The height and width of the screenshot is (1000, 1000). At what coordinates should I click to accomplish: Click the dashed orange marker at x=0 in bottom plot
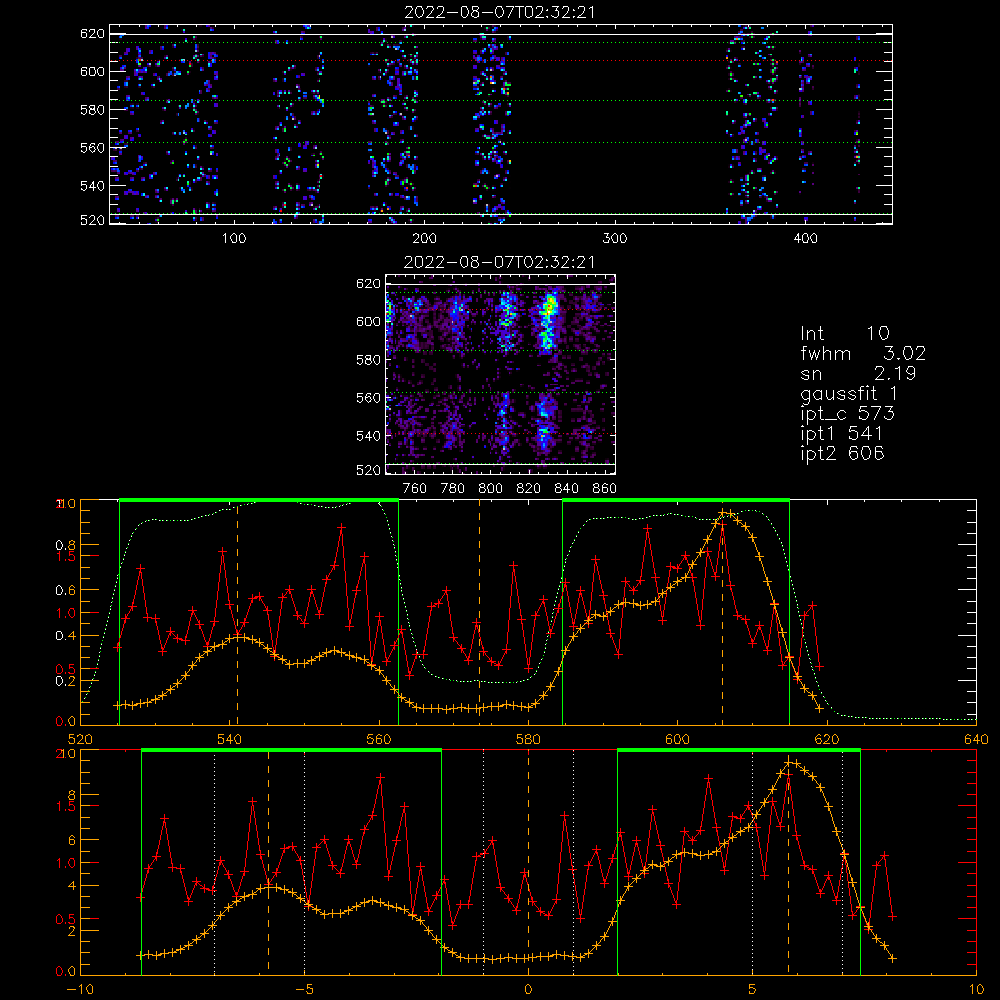528,862
